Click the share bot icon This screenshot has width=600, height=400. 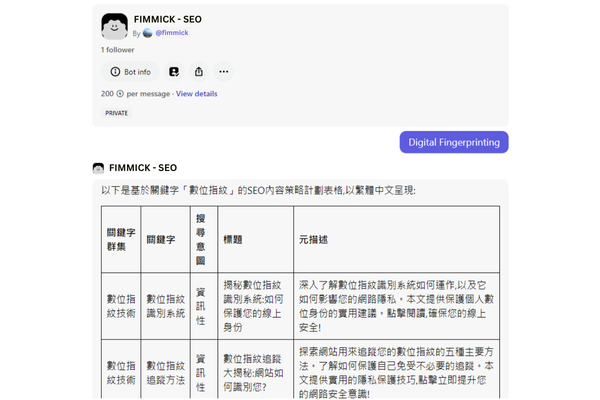[x=199, y=72]
